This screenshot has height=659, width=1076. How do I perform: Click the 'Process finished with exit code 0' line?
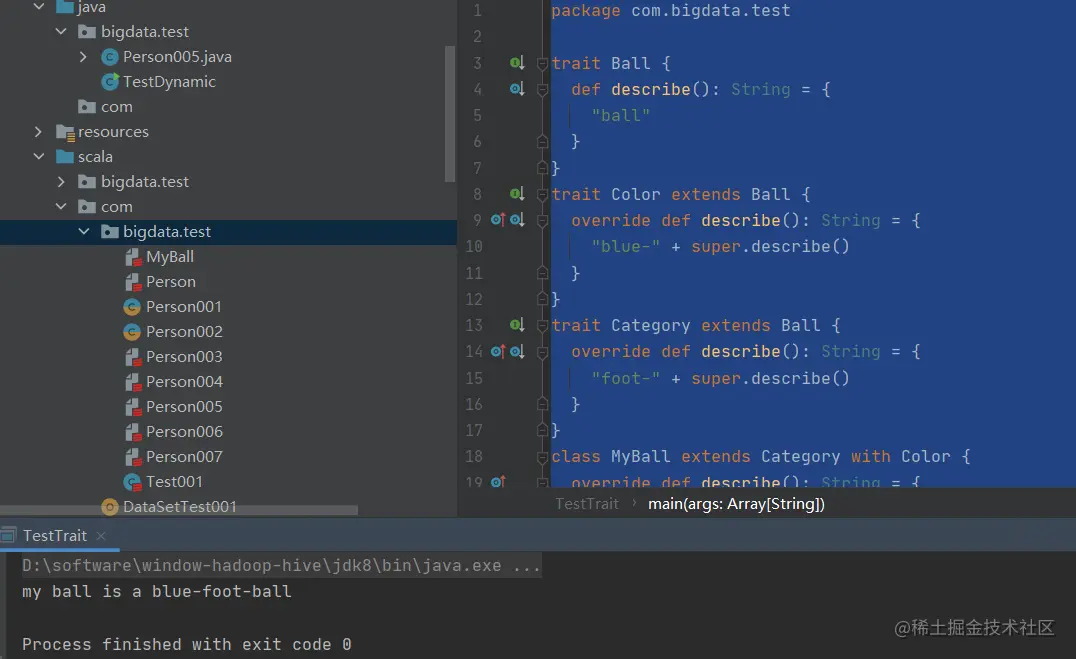click(187, 645)
